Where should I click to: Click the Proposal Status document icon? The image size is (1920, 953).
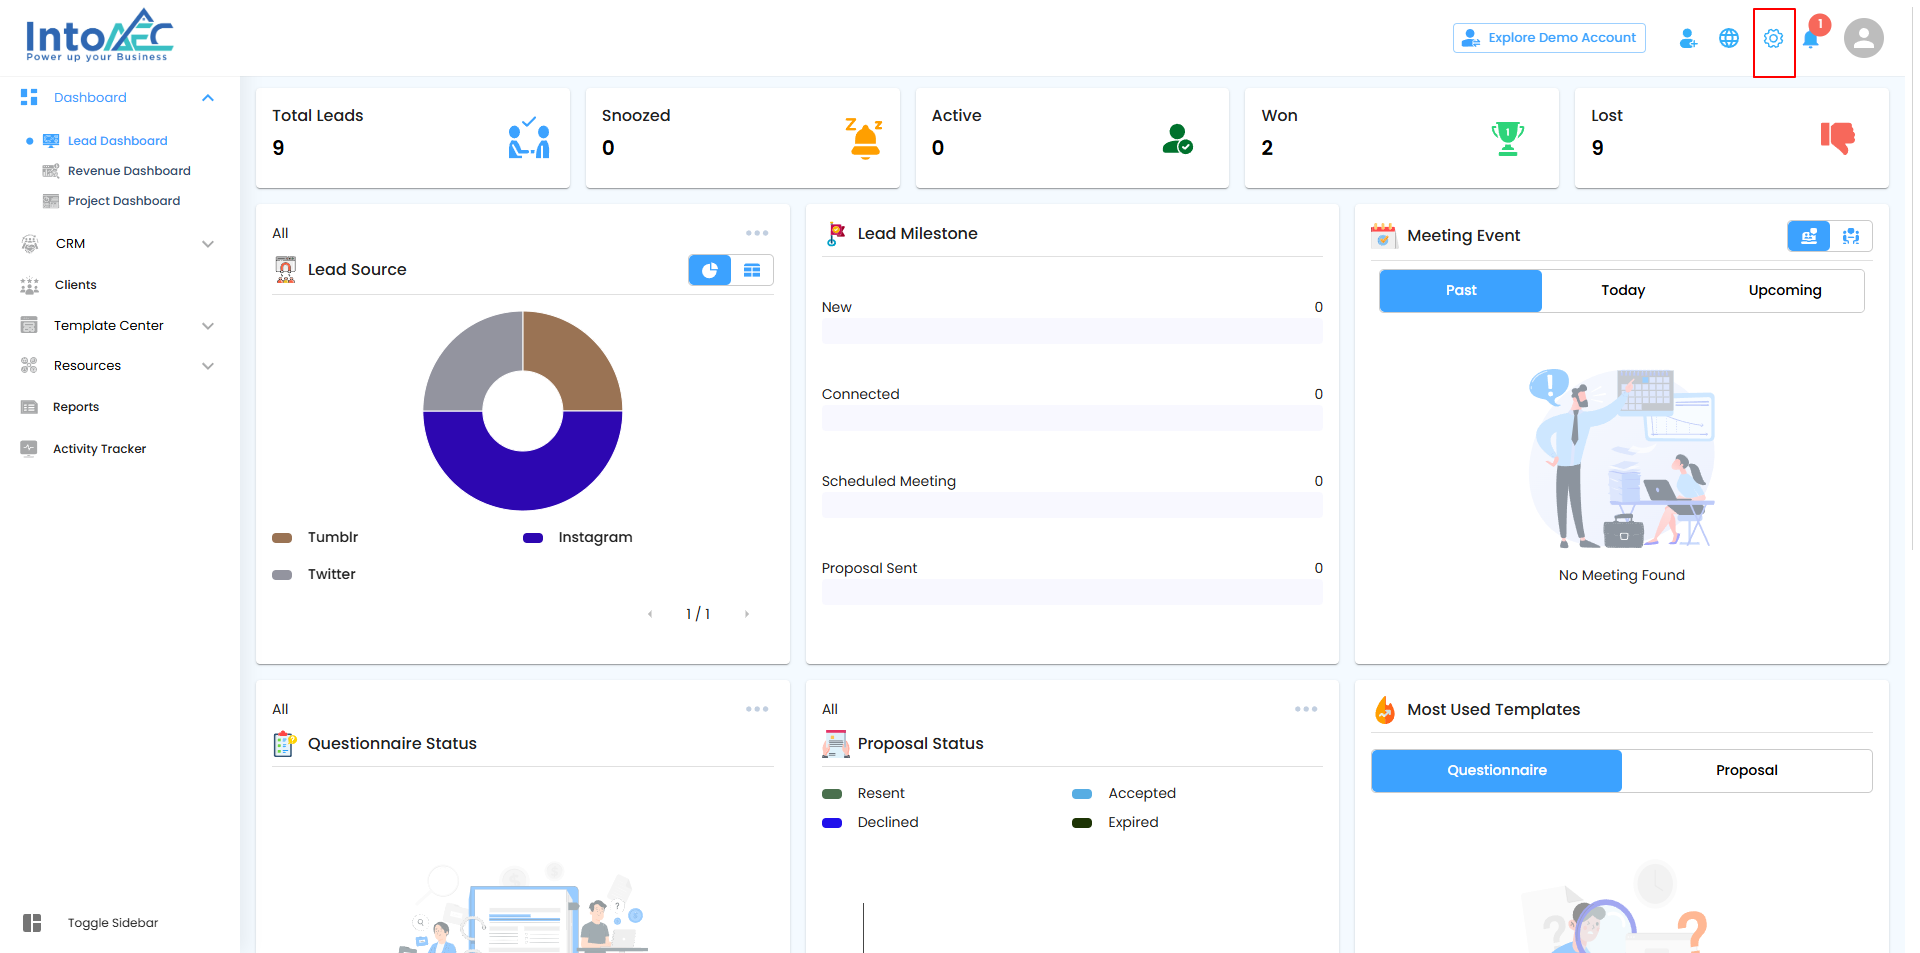point(836,744)
